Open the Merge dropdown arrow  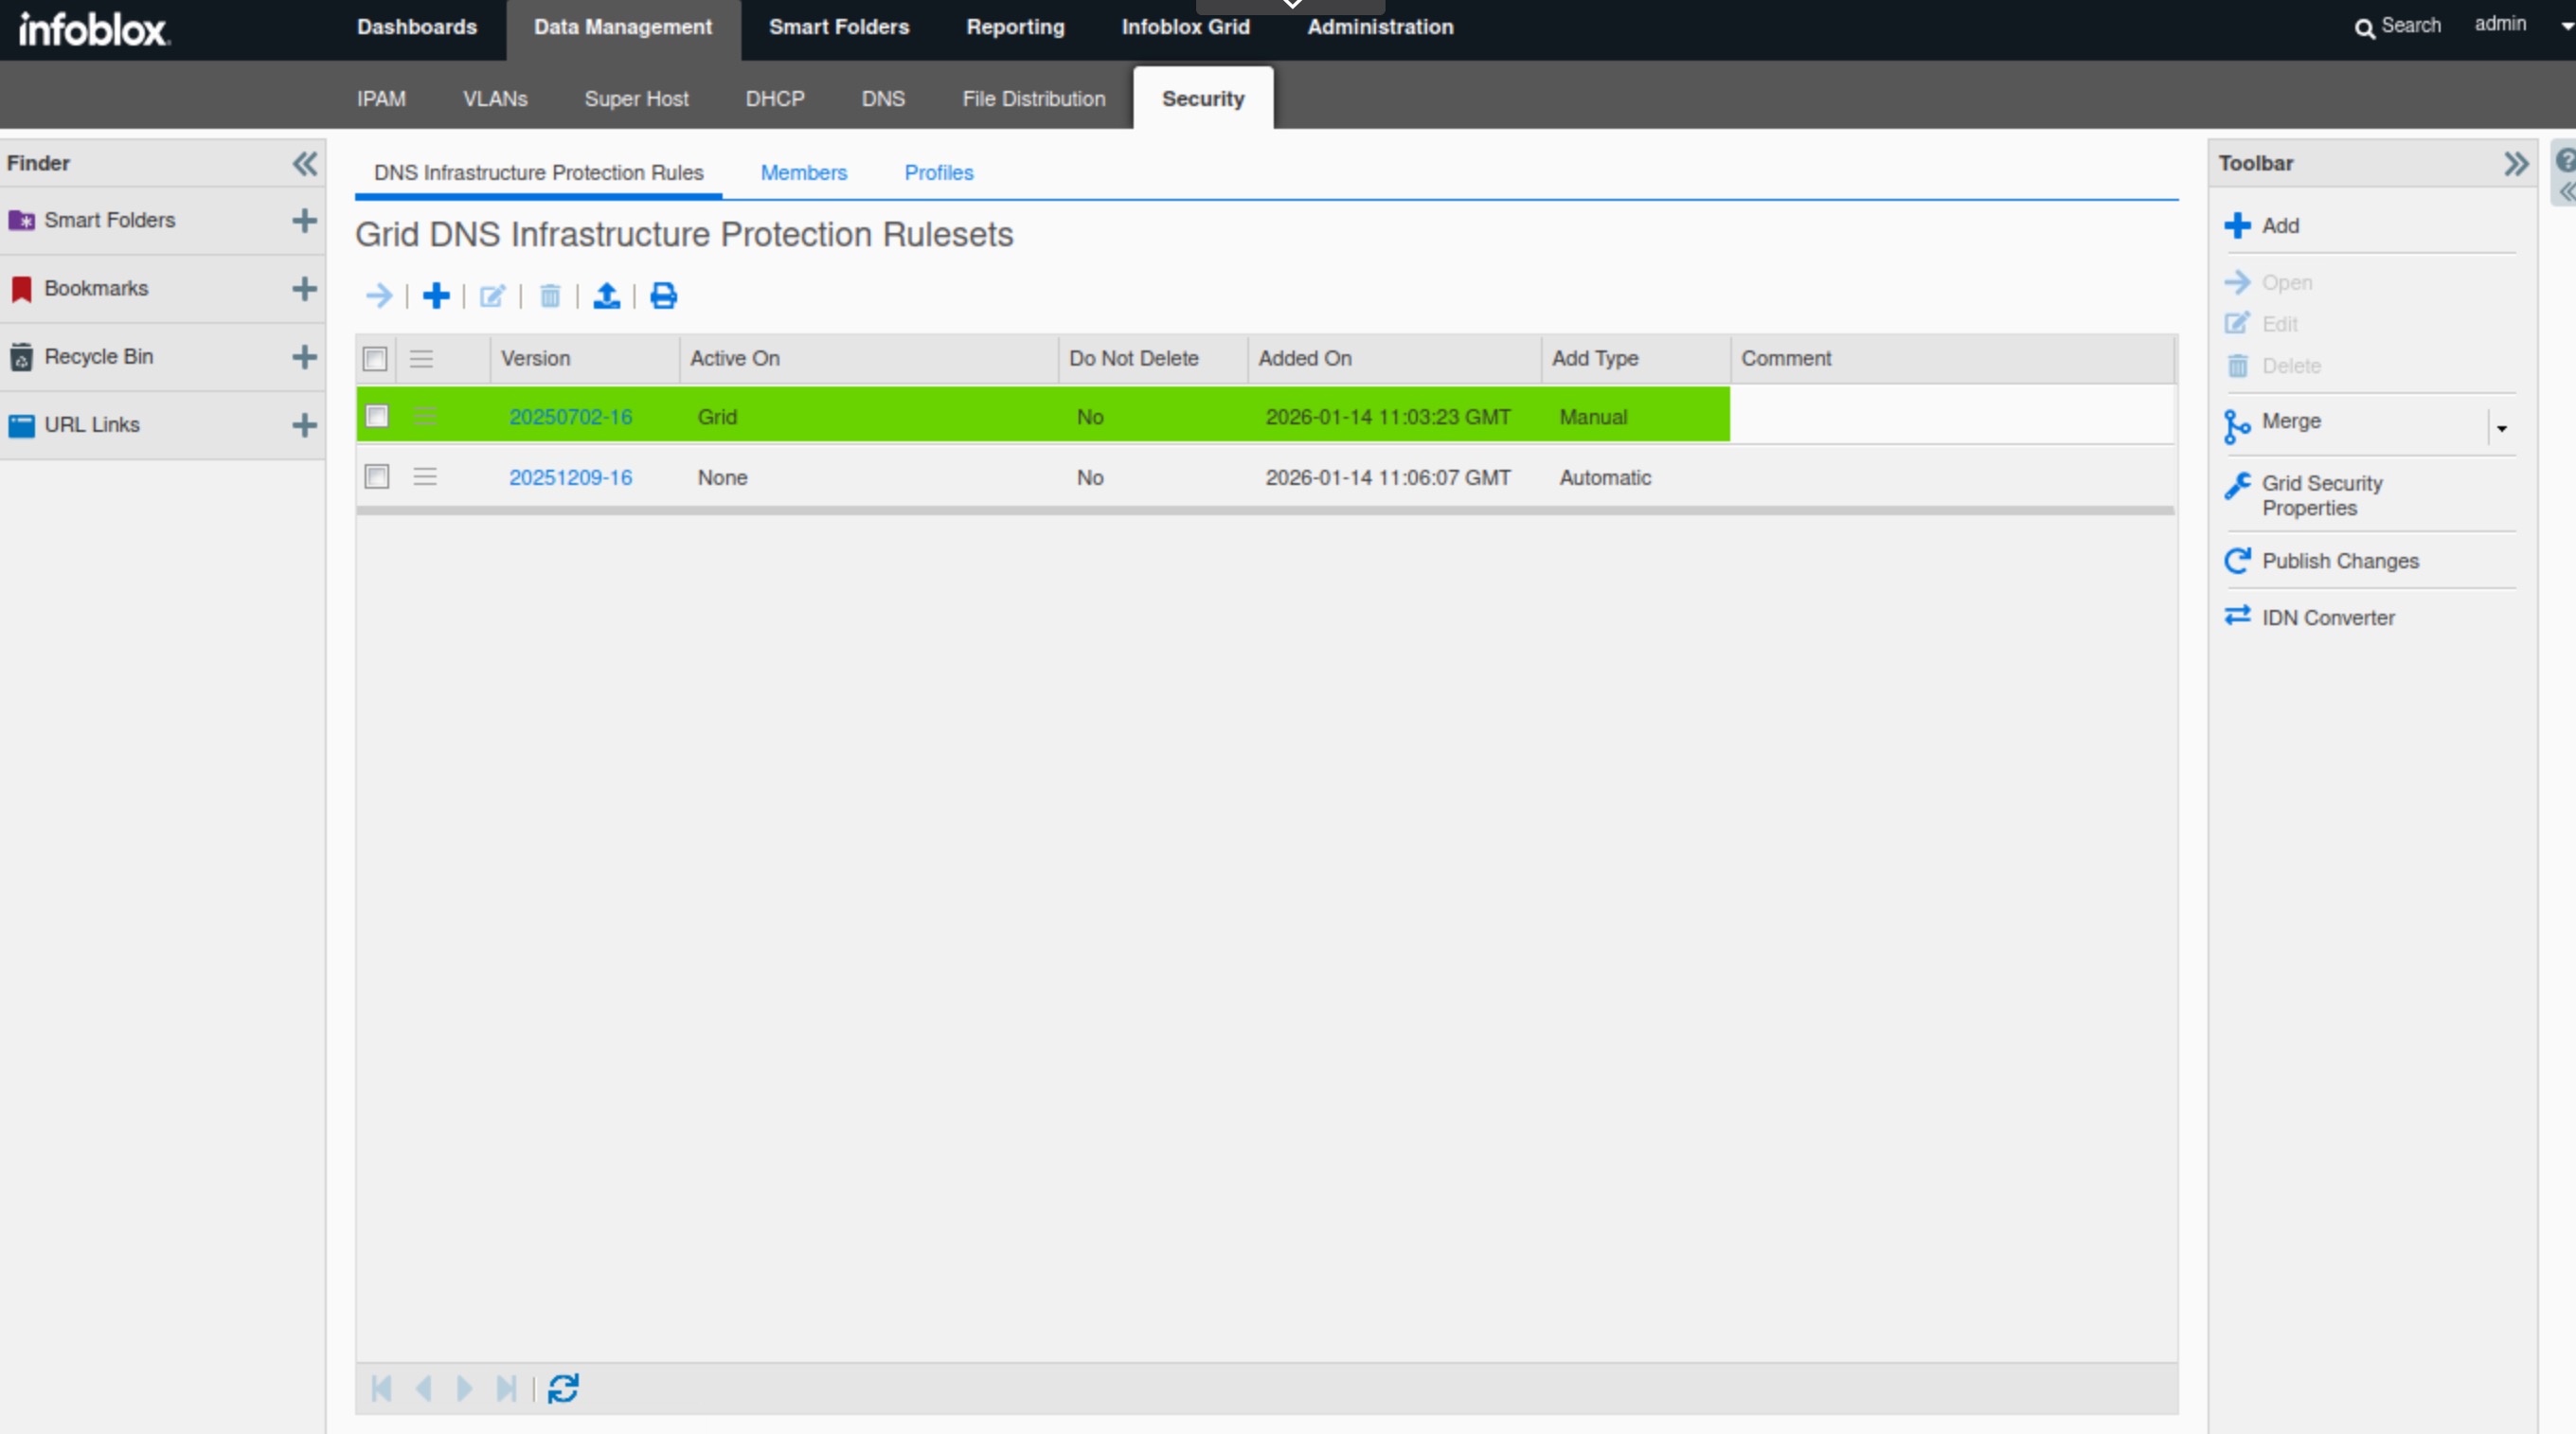pyautogui.click(x=2501, y=428)
